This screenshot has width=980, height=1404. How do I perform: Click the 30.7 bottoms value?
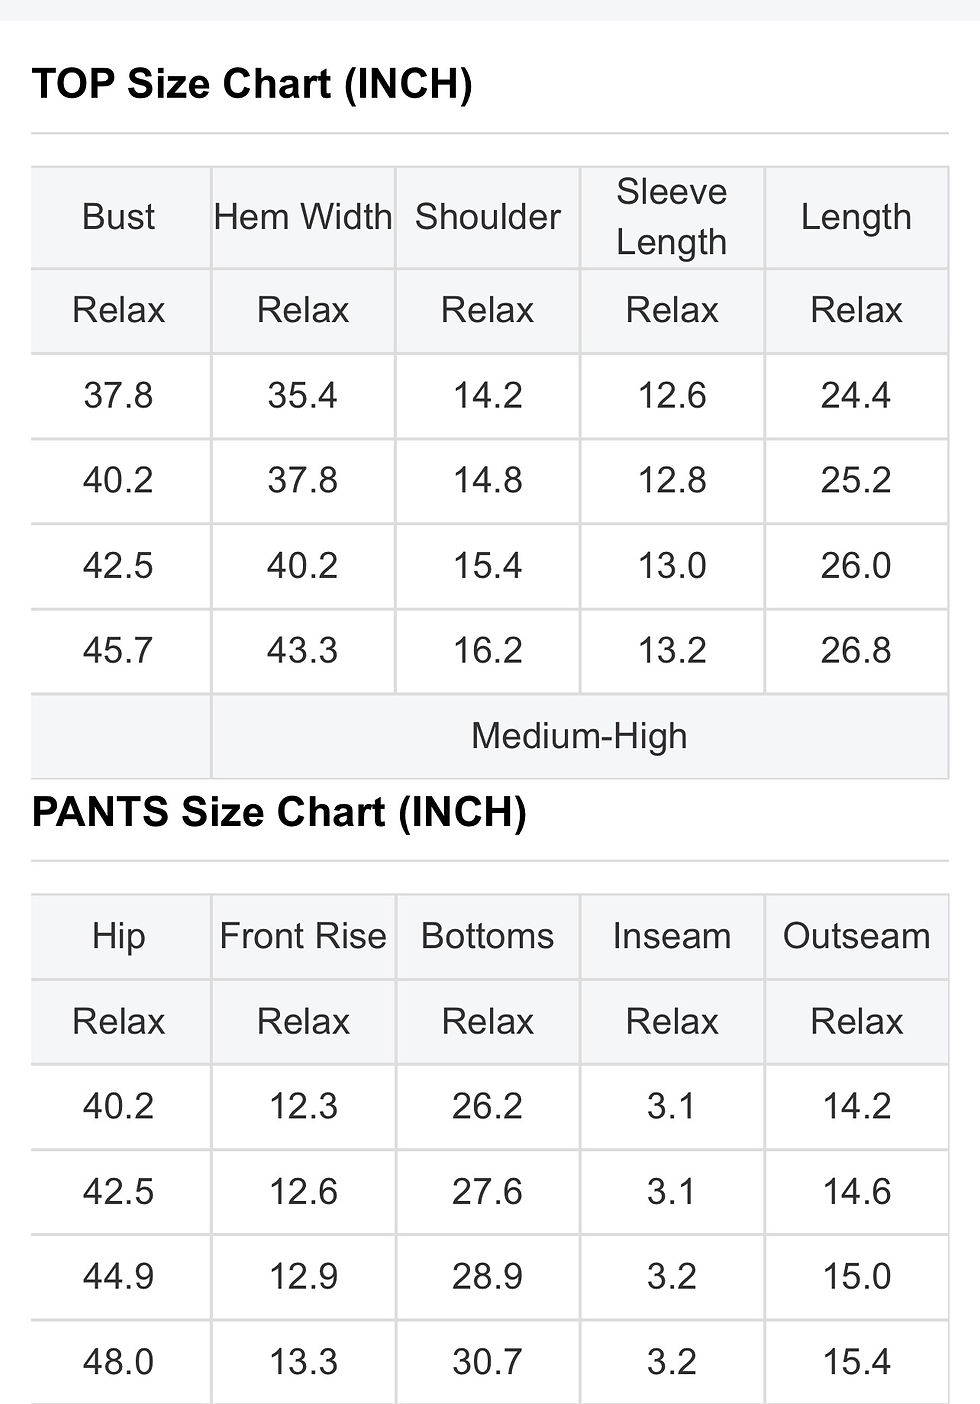tap(488, 1362)
